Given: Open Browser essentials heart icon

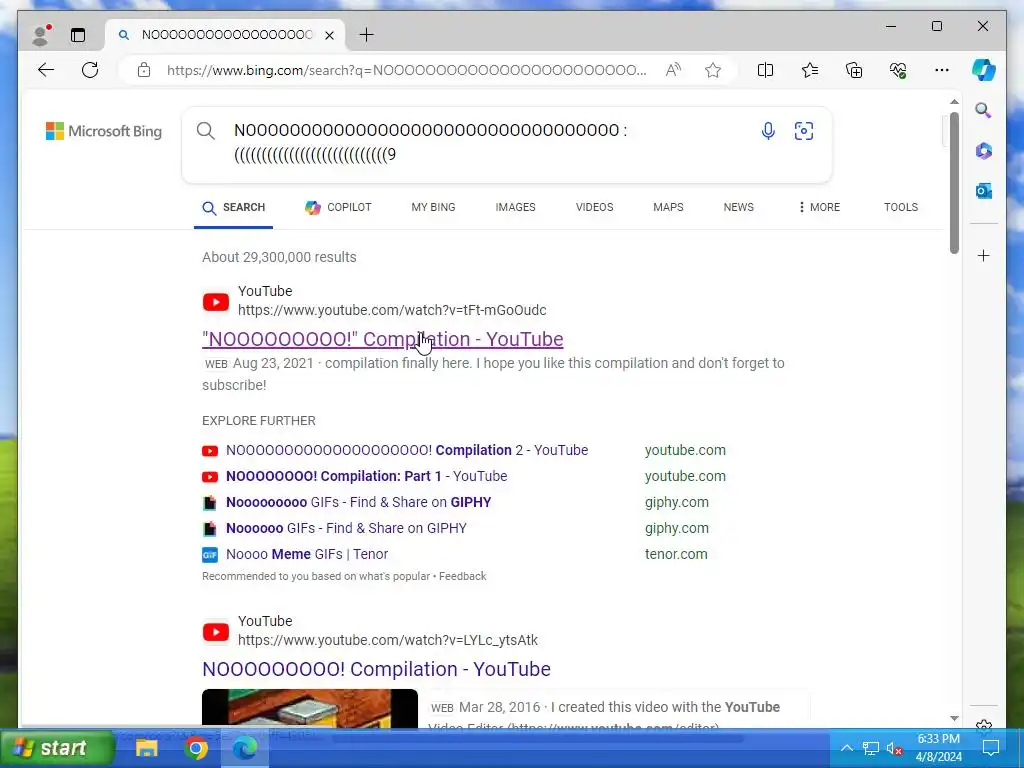Looking at the screenshot, I should pyautogui.click(x=898, y=70).
